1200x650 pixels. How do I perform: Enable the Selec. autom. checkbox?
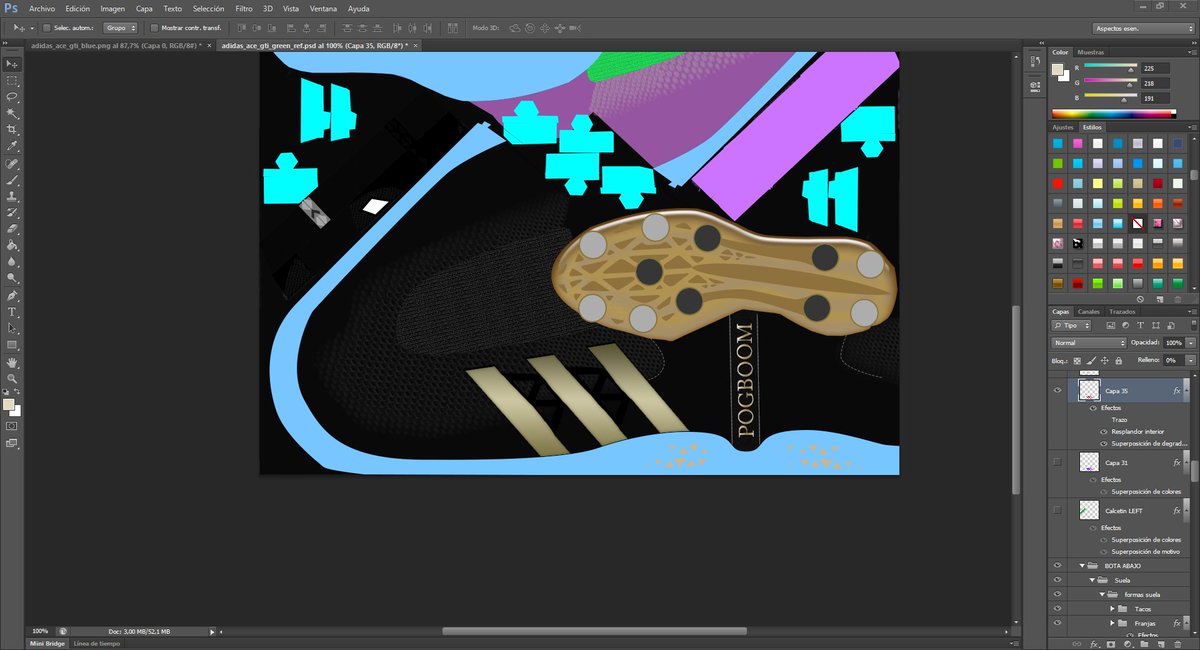coord(47,28)
